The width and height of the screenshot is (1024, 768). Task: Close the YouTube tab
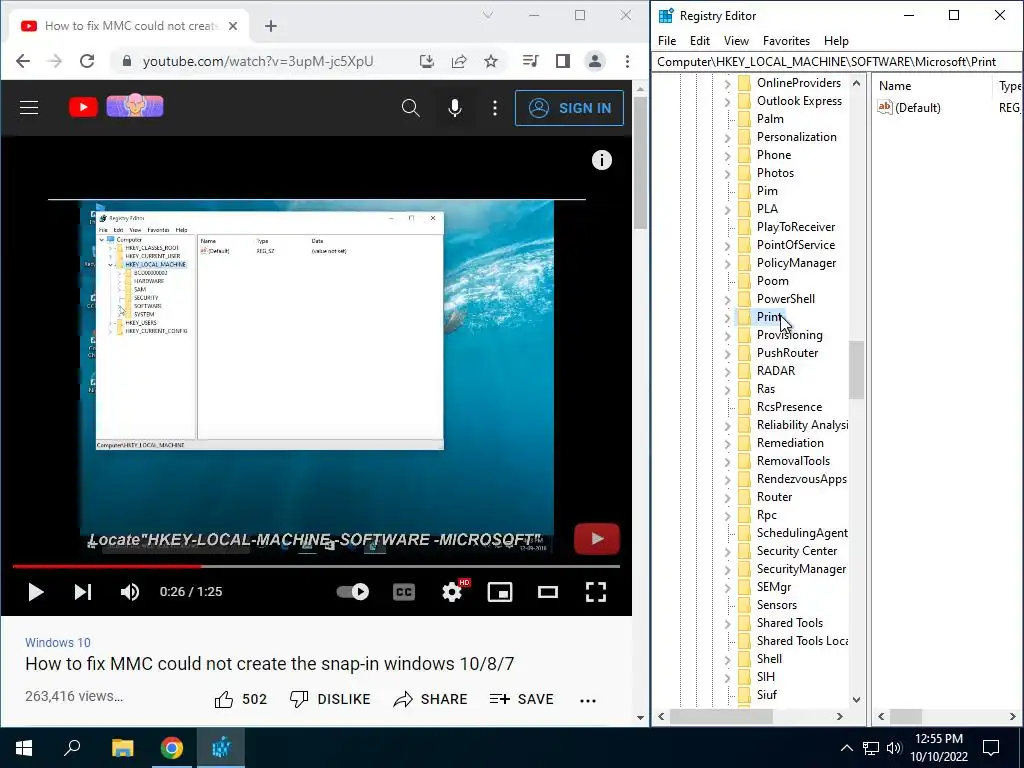click(233, 26)
